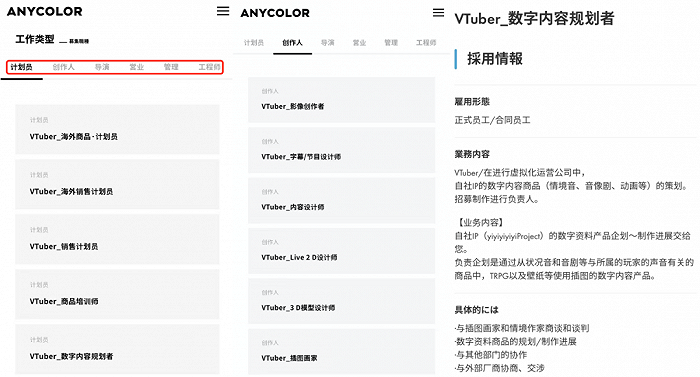Image resolution: width=700 pixels, height=377 pixels.
Task: Switch to the 工程师 tab in the middle panel
Action: click(x=426, y=42)
